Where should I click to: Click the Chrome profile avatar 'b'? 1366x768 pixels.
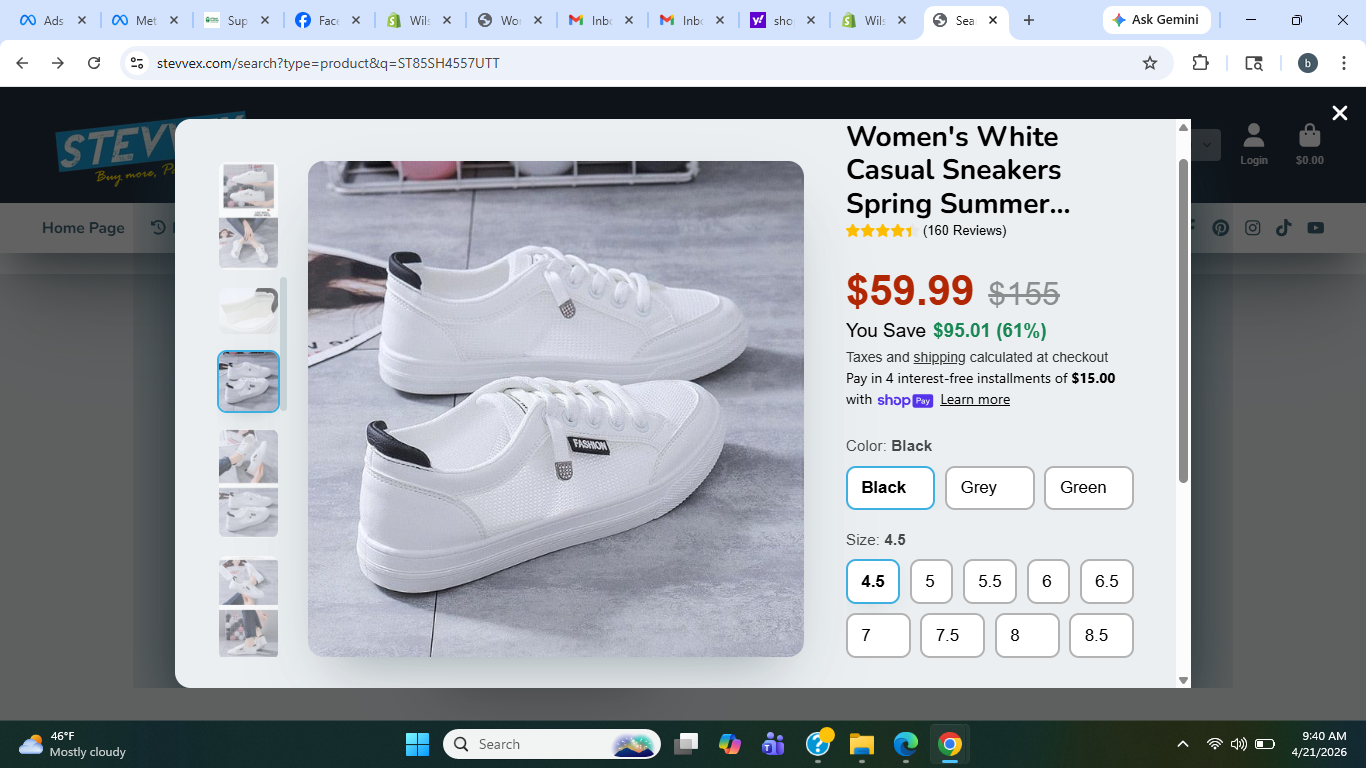point(1308,63)
